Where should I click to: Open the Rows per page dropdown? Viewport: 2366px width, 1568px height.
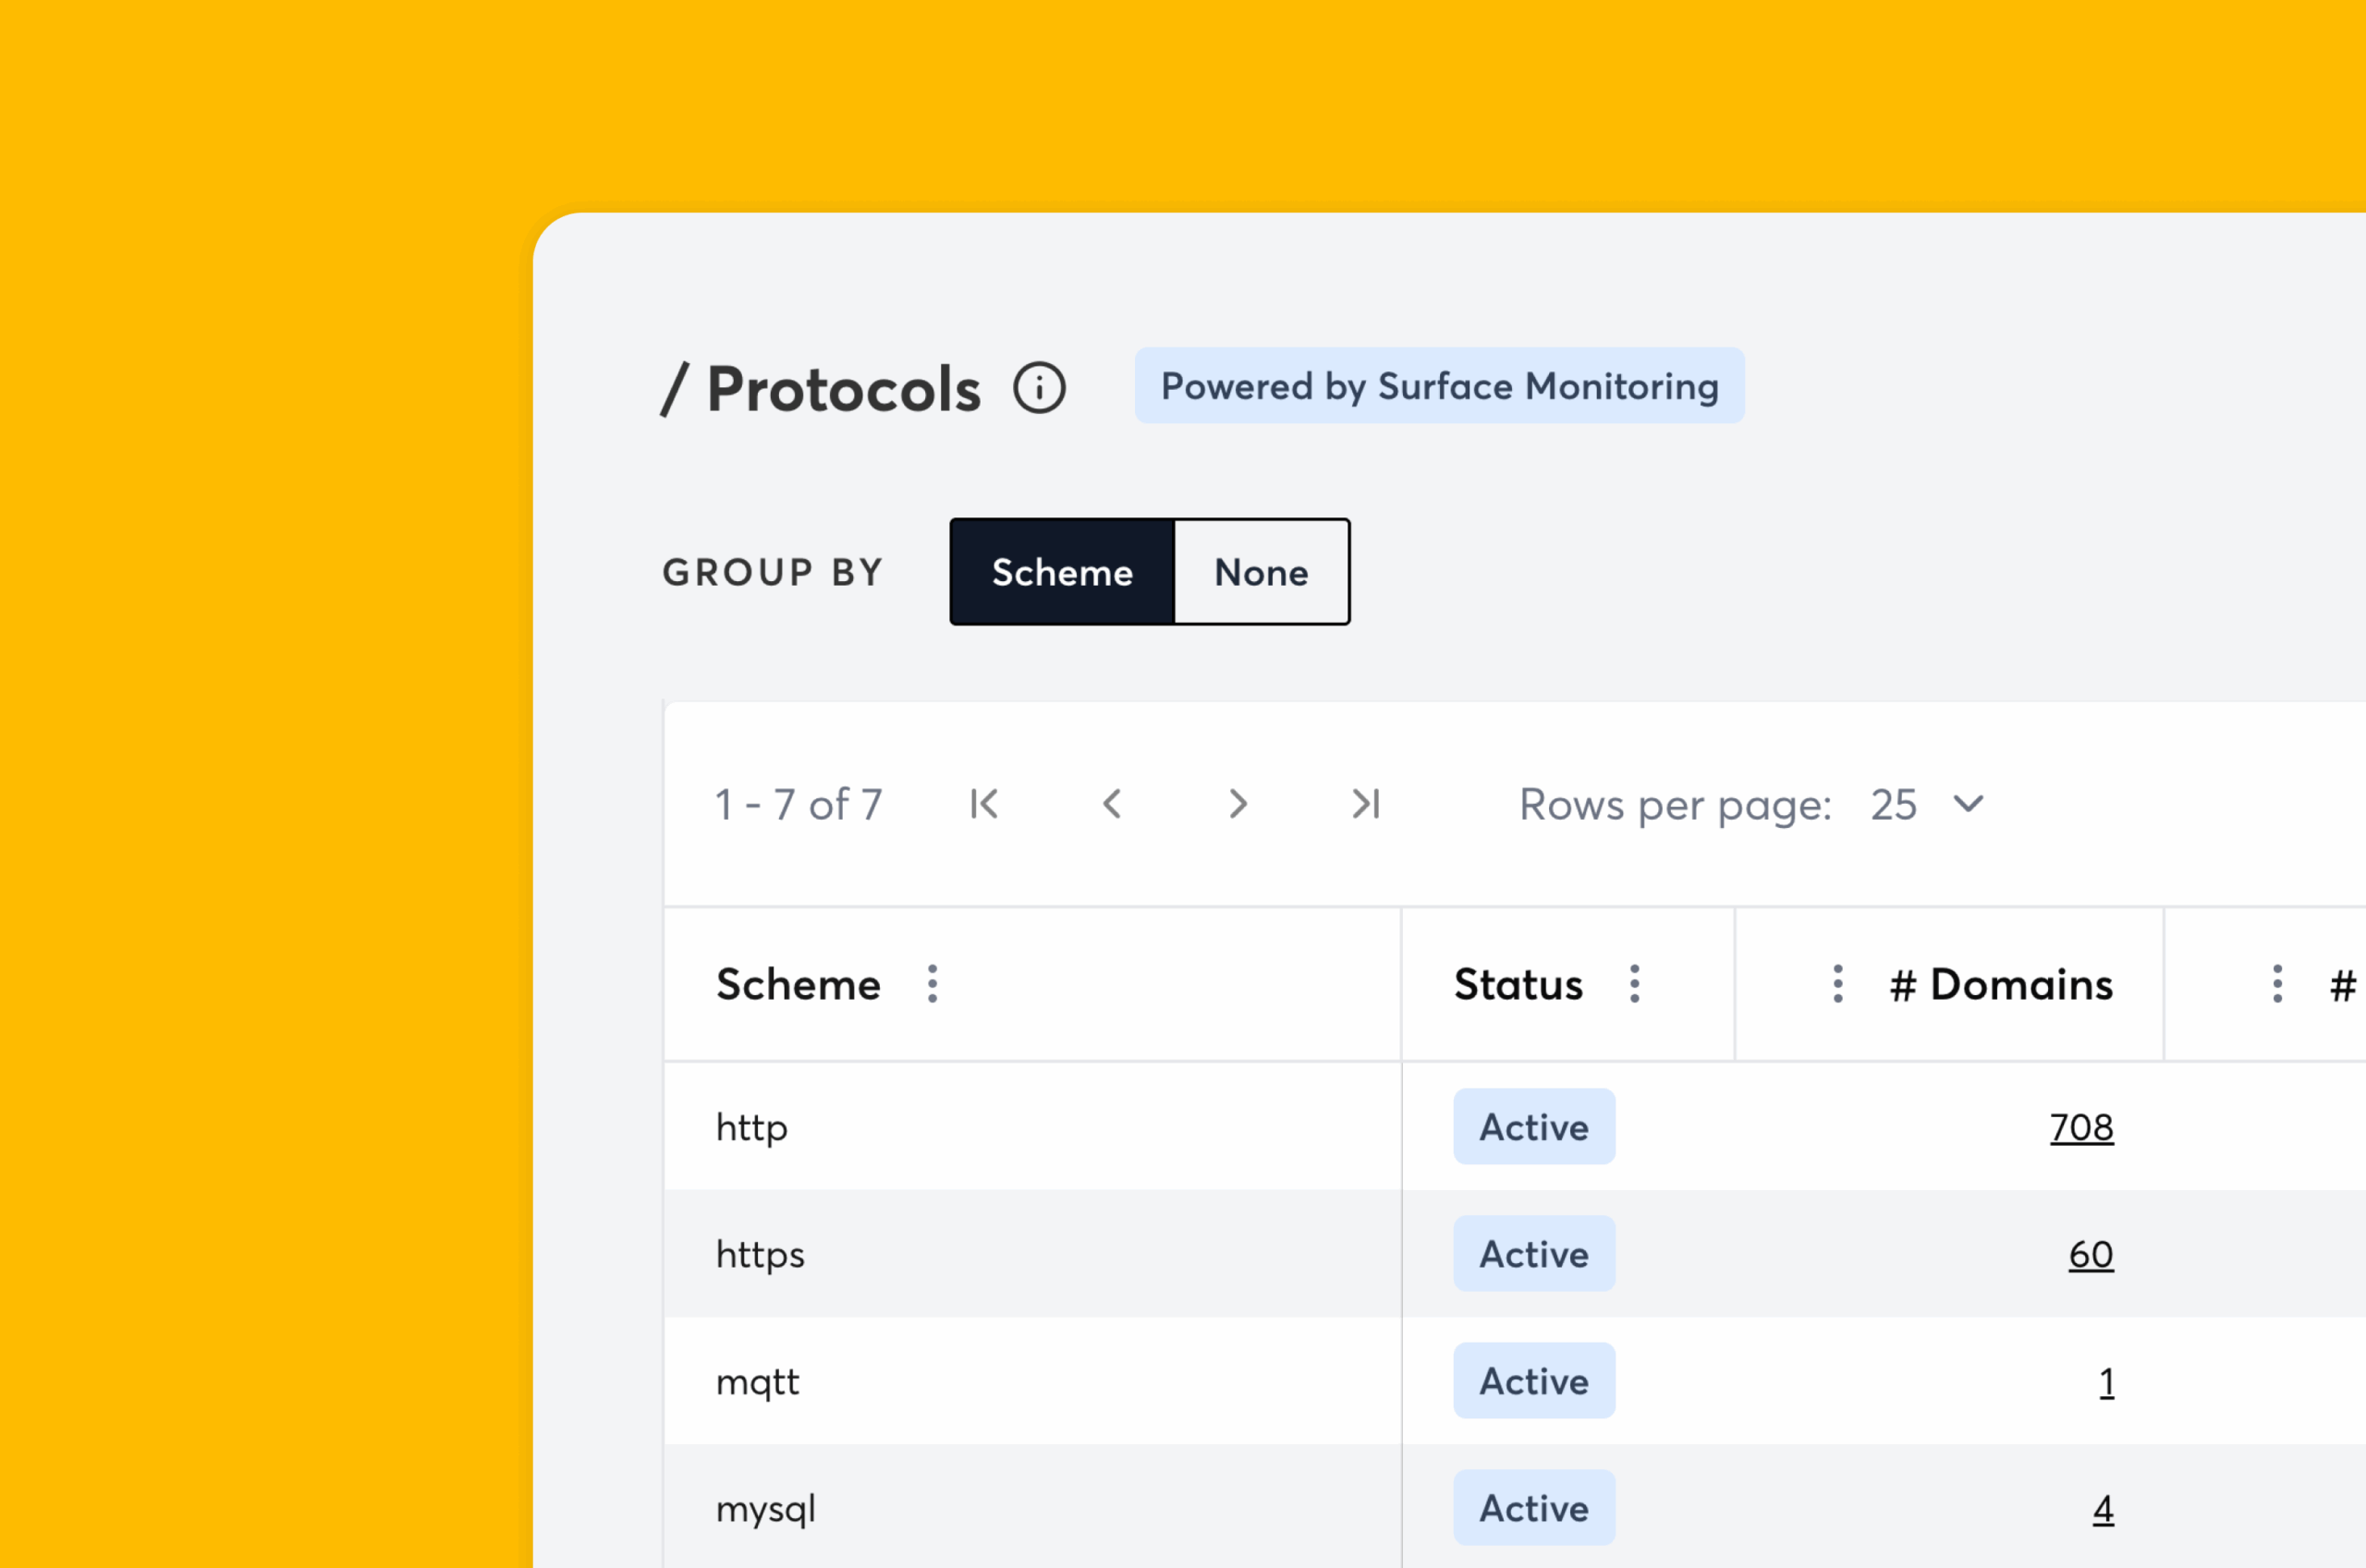(x=1893, y=804)
